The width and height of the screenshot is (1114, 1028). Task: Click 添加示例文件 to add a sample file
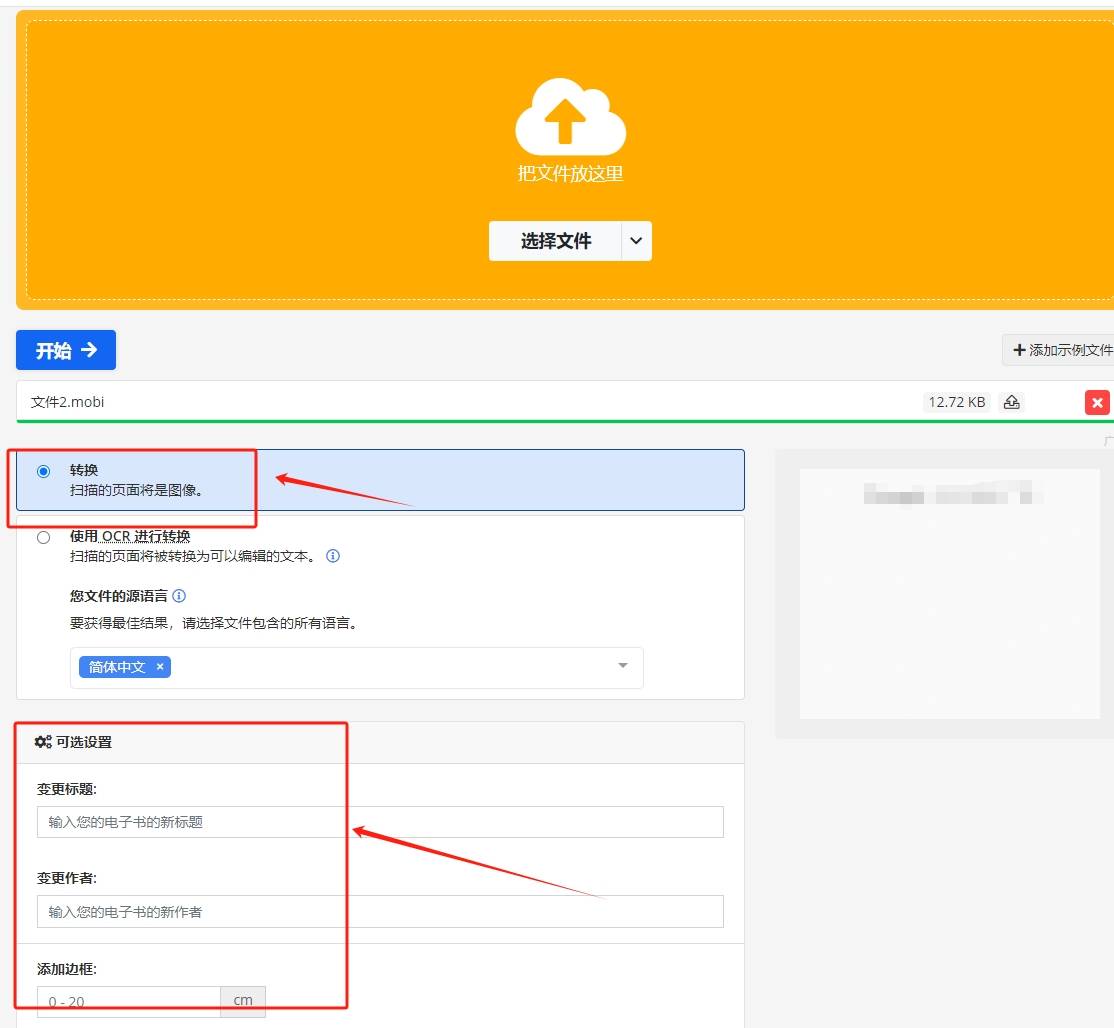point(1060,349)
